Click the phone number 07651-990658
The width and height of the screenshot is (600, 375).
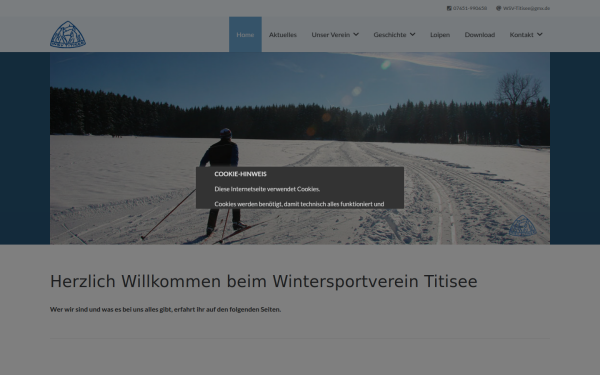(470, 8)
